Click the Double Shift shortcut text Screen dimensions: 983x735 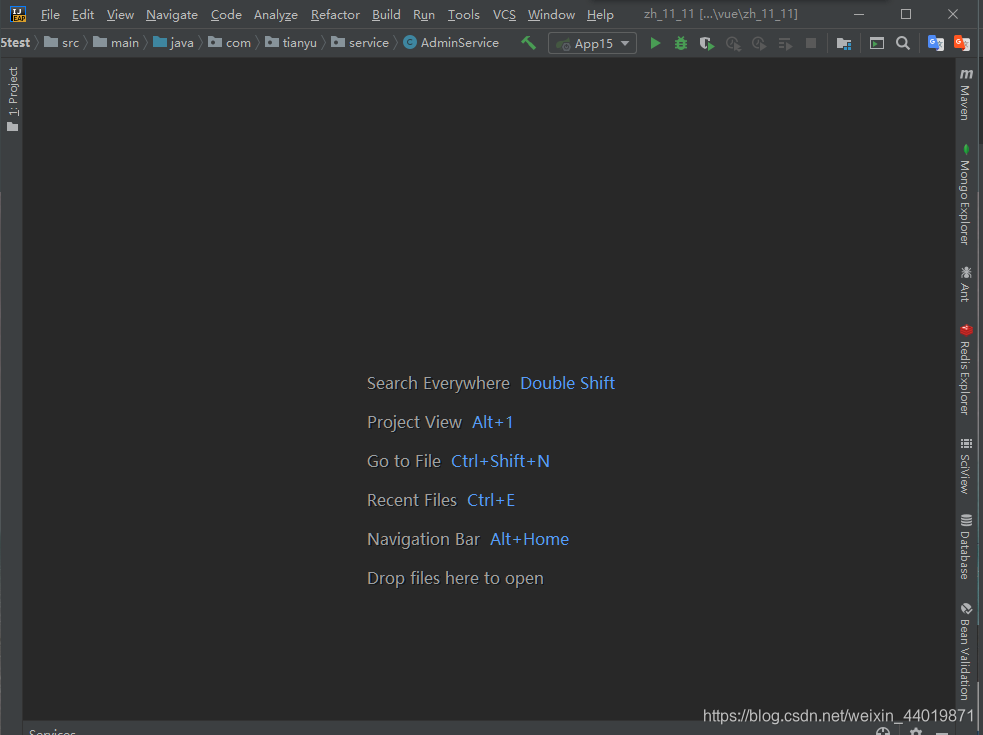[567, 383]
